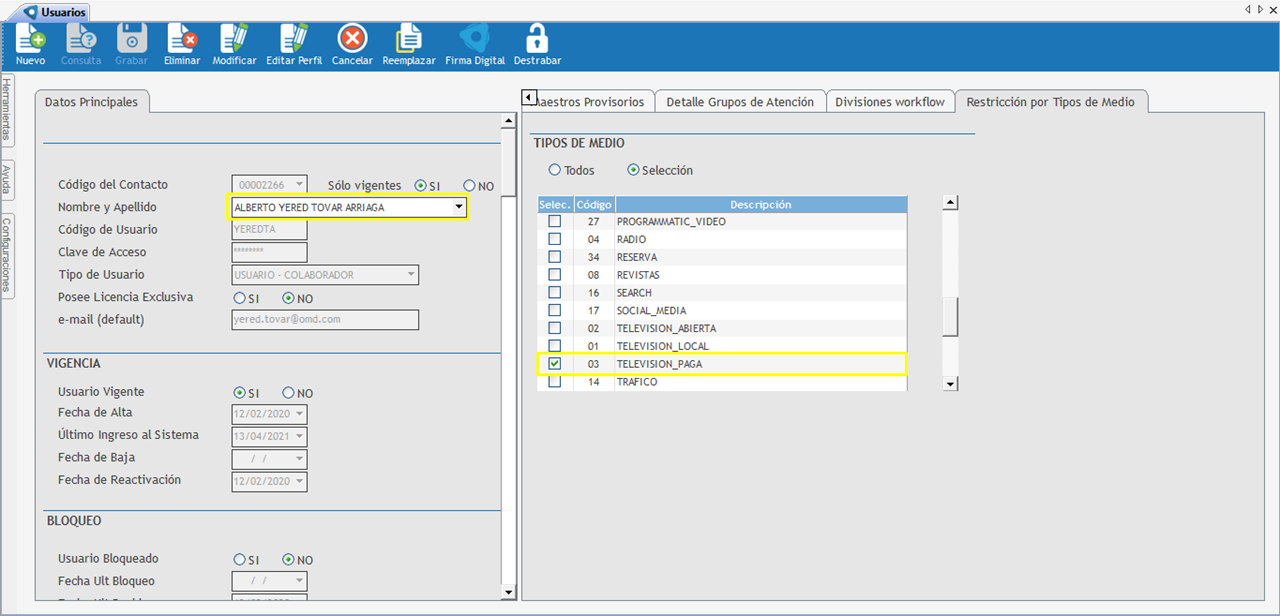The image size is (1280, 616).
Task: Open Detalle Grupos de Atención tab
Action: tap(740, 102)
